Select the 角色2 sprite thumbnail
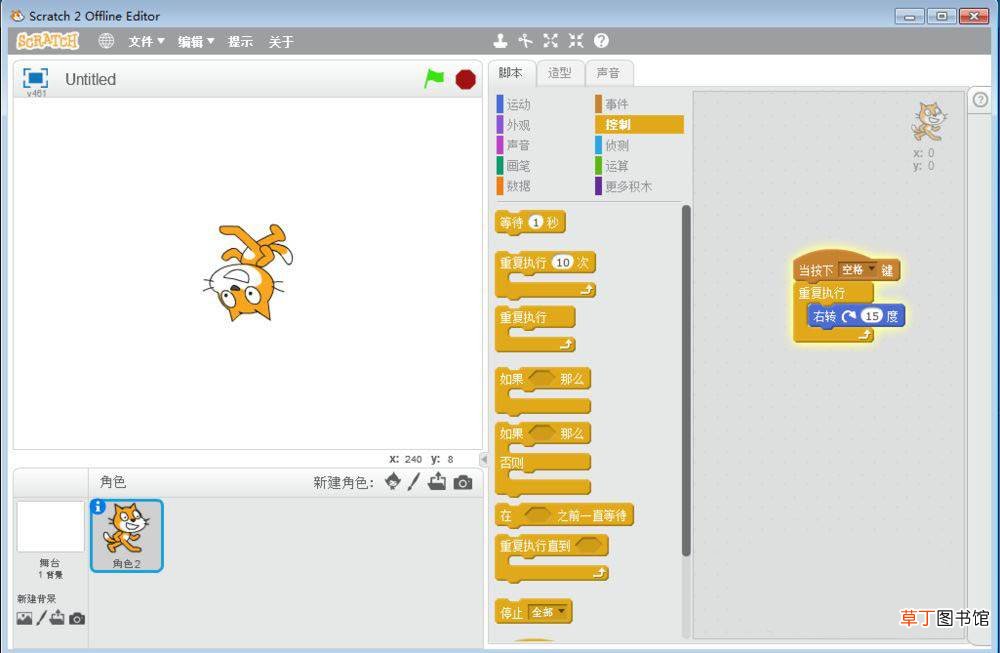 point(127,535)
